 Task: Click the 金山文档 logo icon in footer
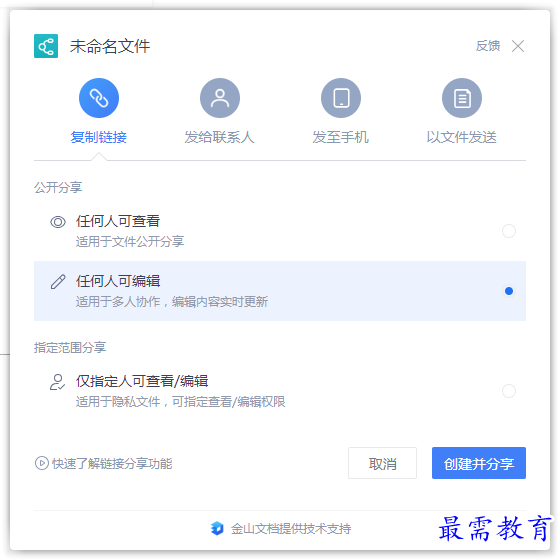(x=217, y=528)
